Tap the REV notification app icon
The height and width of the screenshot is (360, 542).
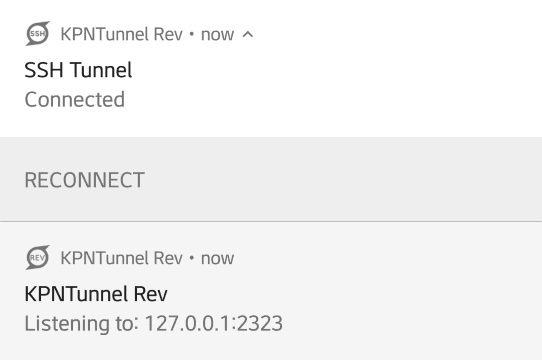(x=38, y=258)
